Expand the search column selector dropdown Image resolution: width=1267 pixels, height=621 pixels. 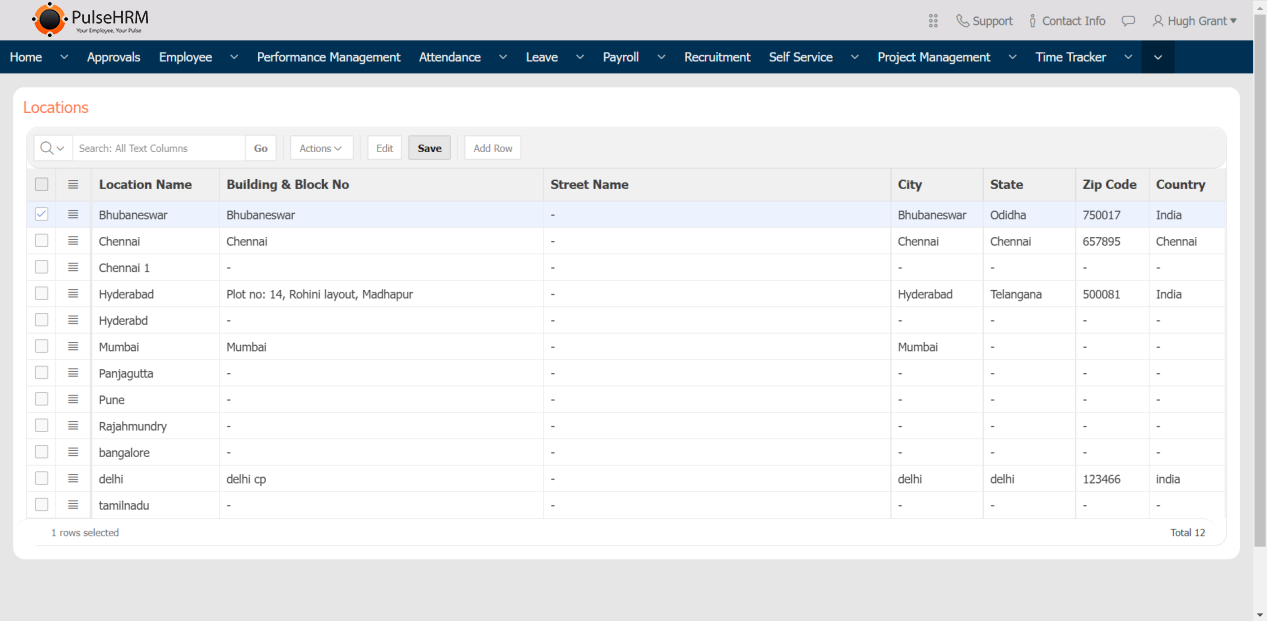[x=53, y=148]
